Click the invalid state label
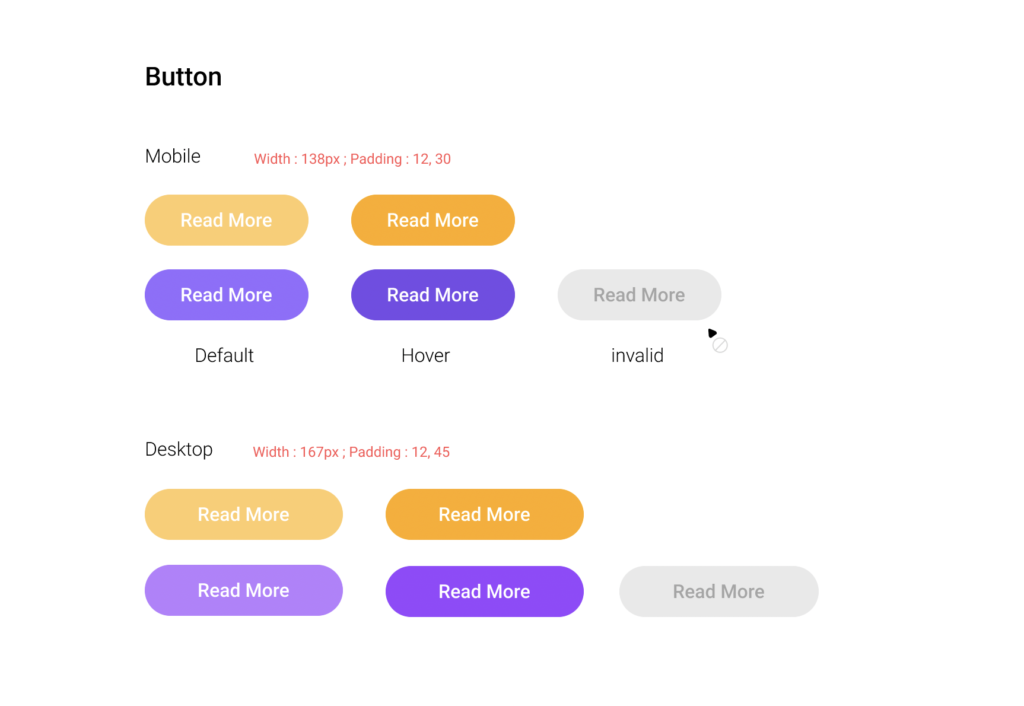Viewport: 1024px width, 706px height. 637,355
